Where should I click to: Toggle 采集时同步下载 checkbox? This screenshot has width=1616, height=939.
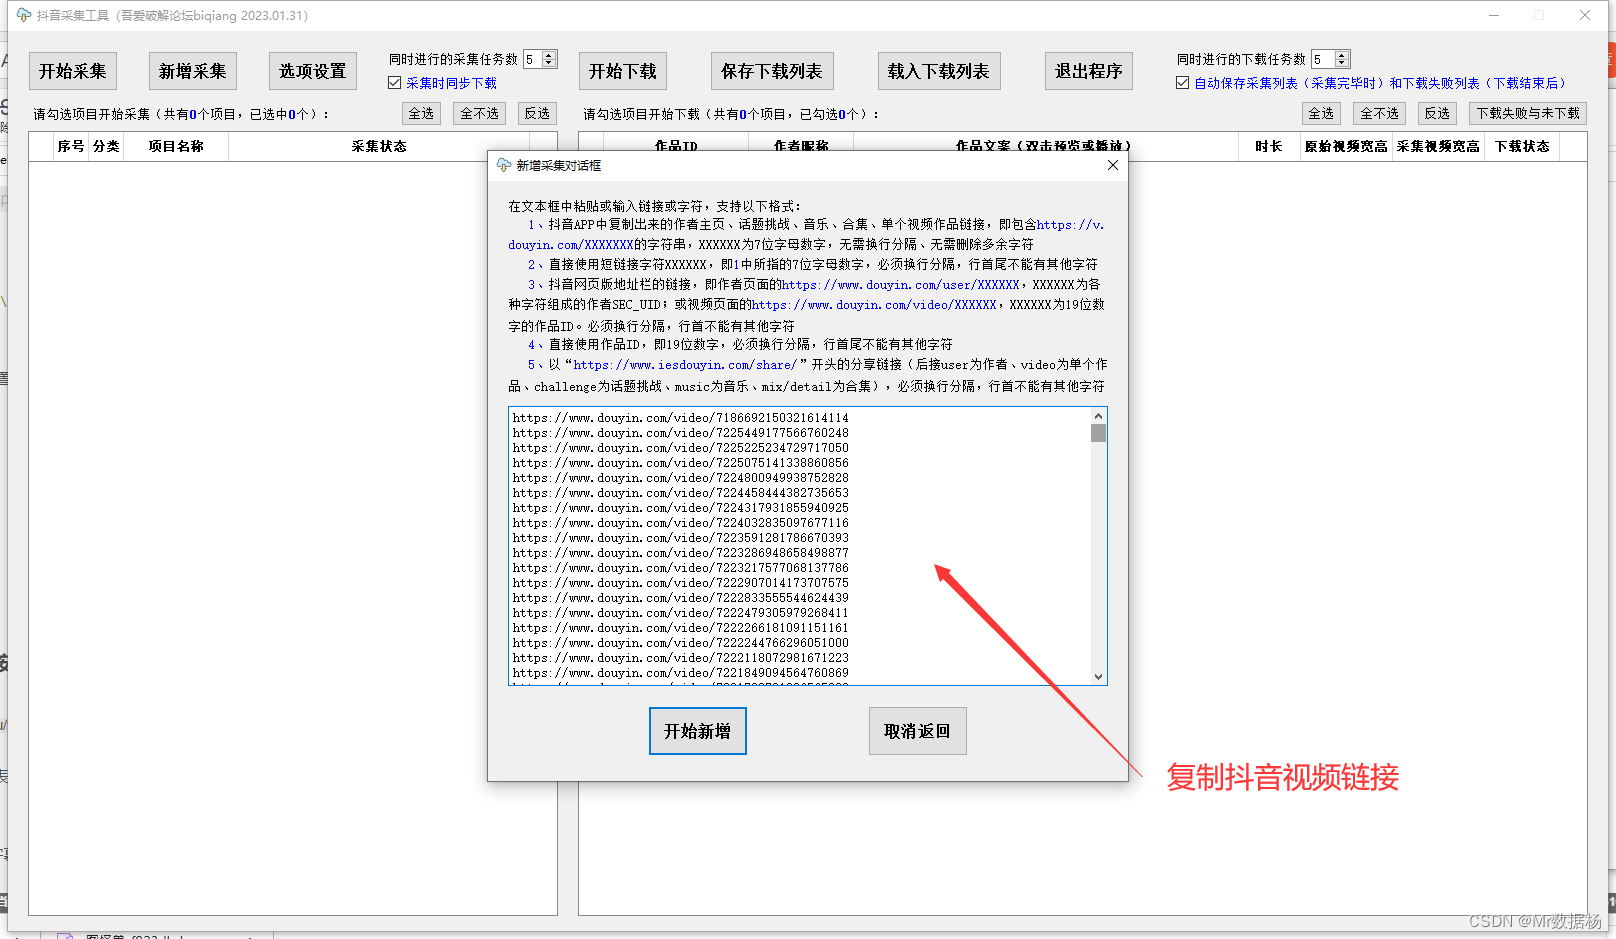pos(395,83)
